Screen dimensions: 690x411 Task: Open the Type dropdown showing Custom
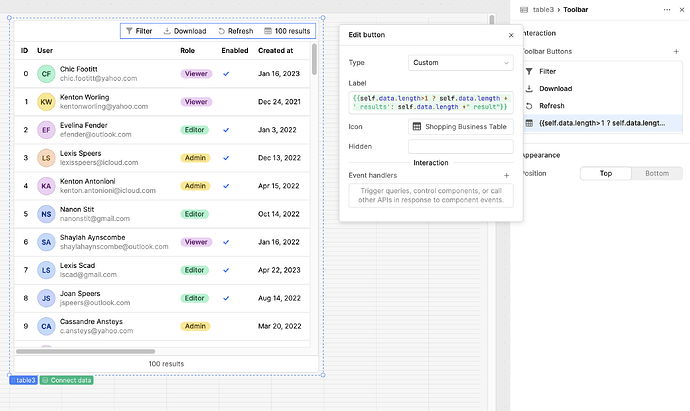(x=460, y=62)
